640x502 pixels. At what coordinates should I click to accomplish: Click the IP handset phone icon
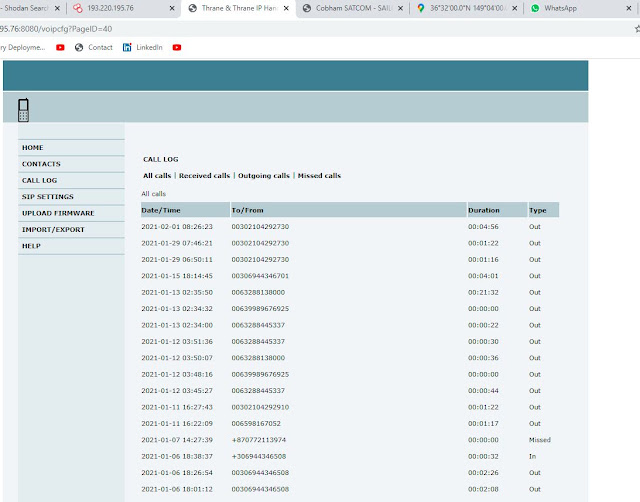[x=23, y=110]
